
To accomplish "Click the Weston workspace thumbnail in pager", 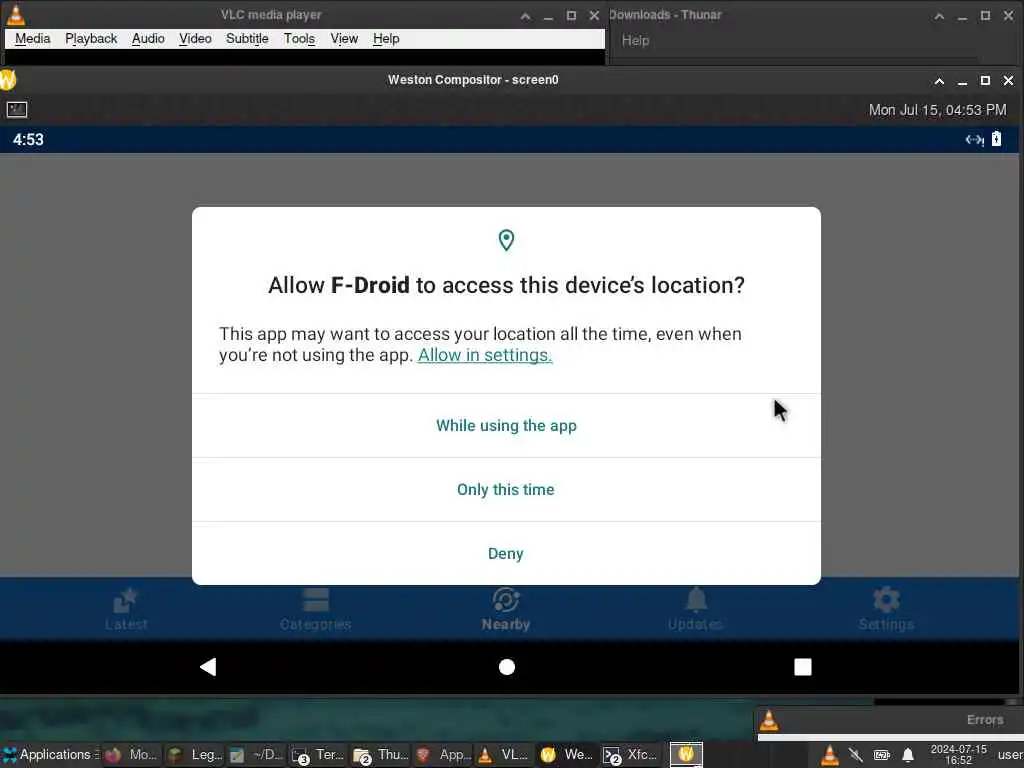I will click(686, 754).
